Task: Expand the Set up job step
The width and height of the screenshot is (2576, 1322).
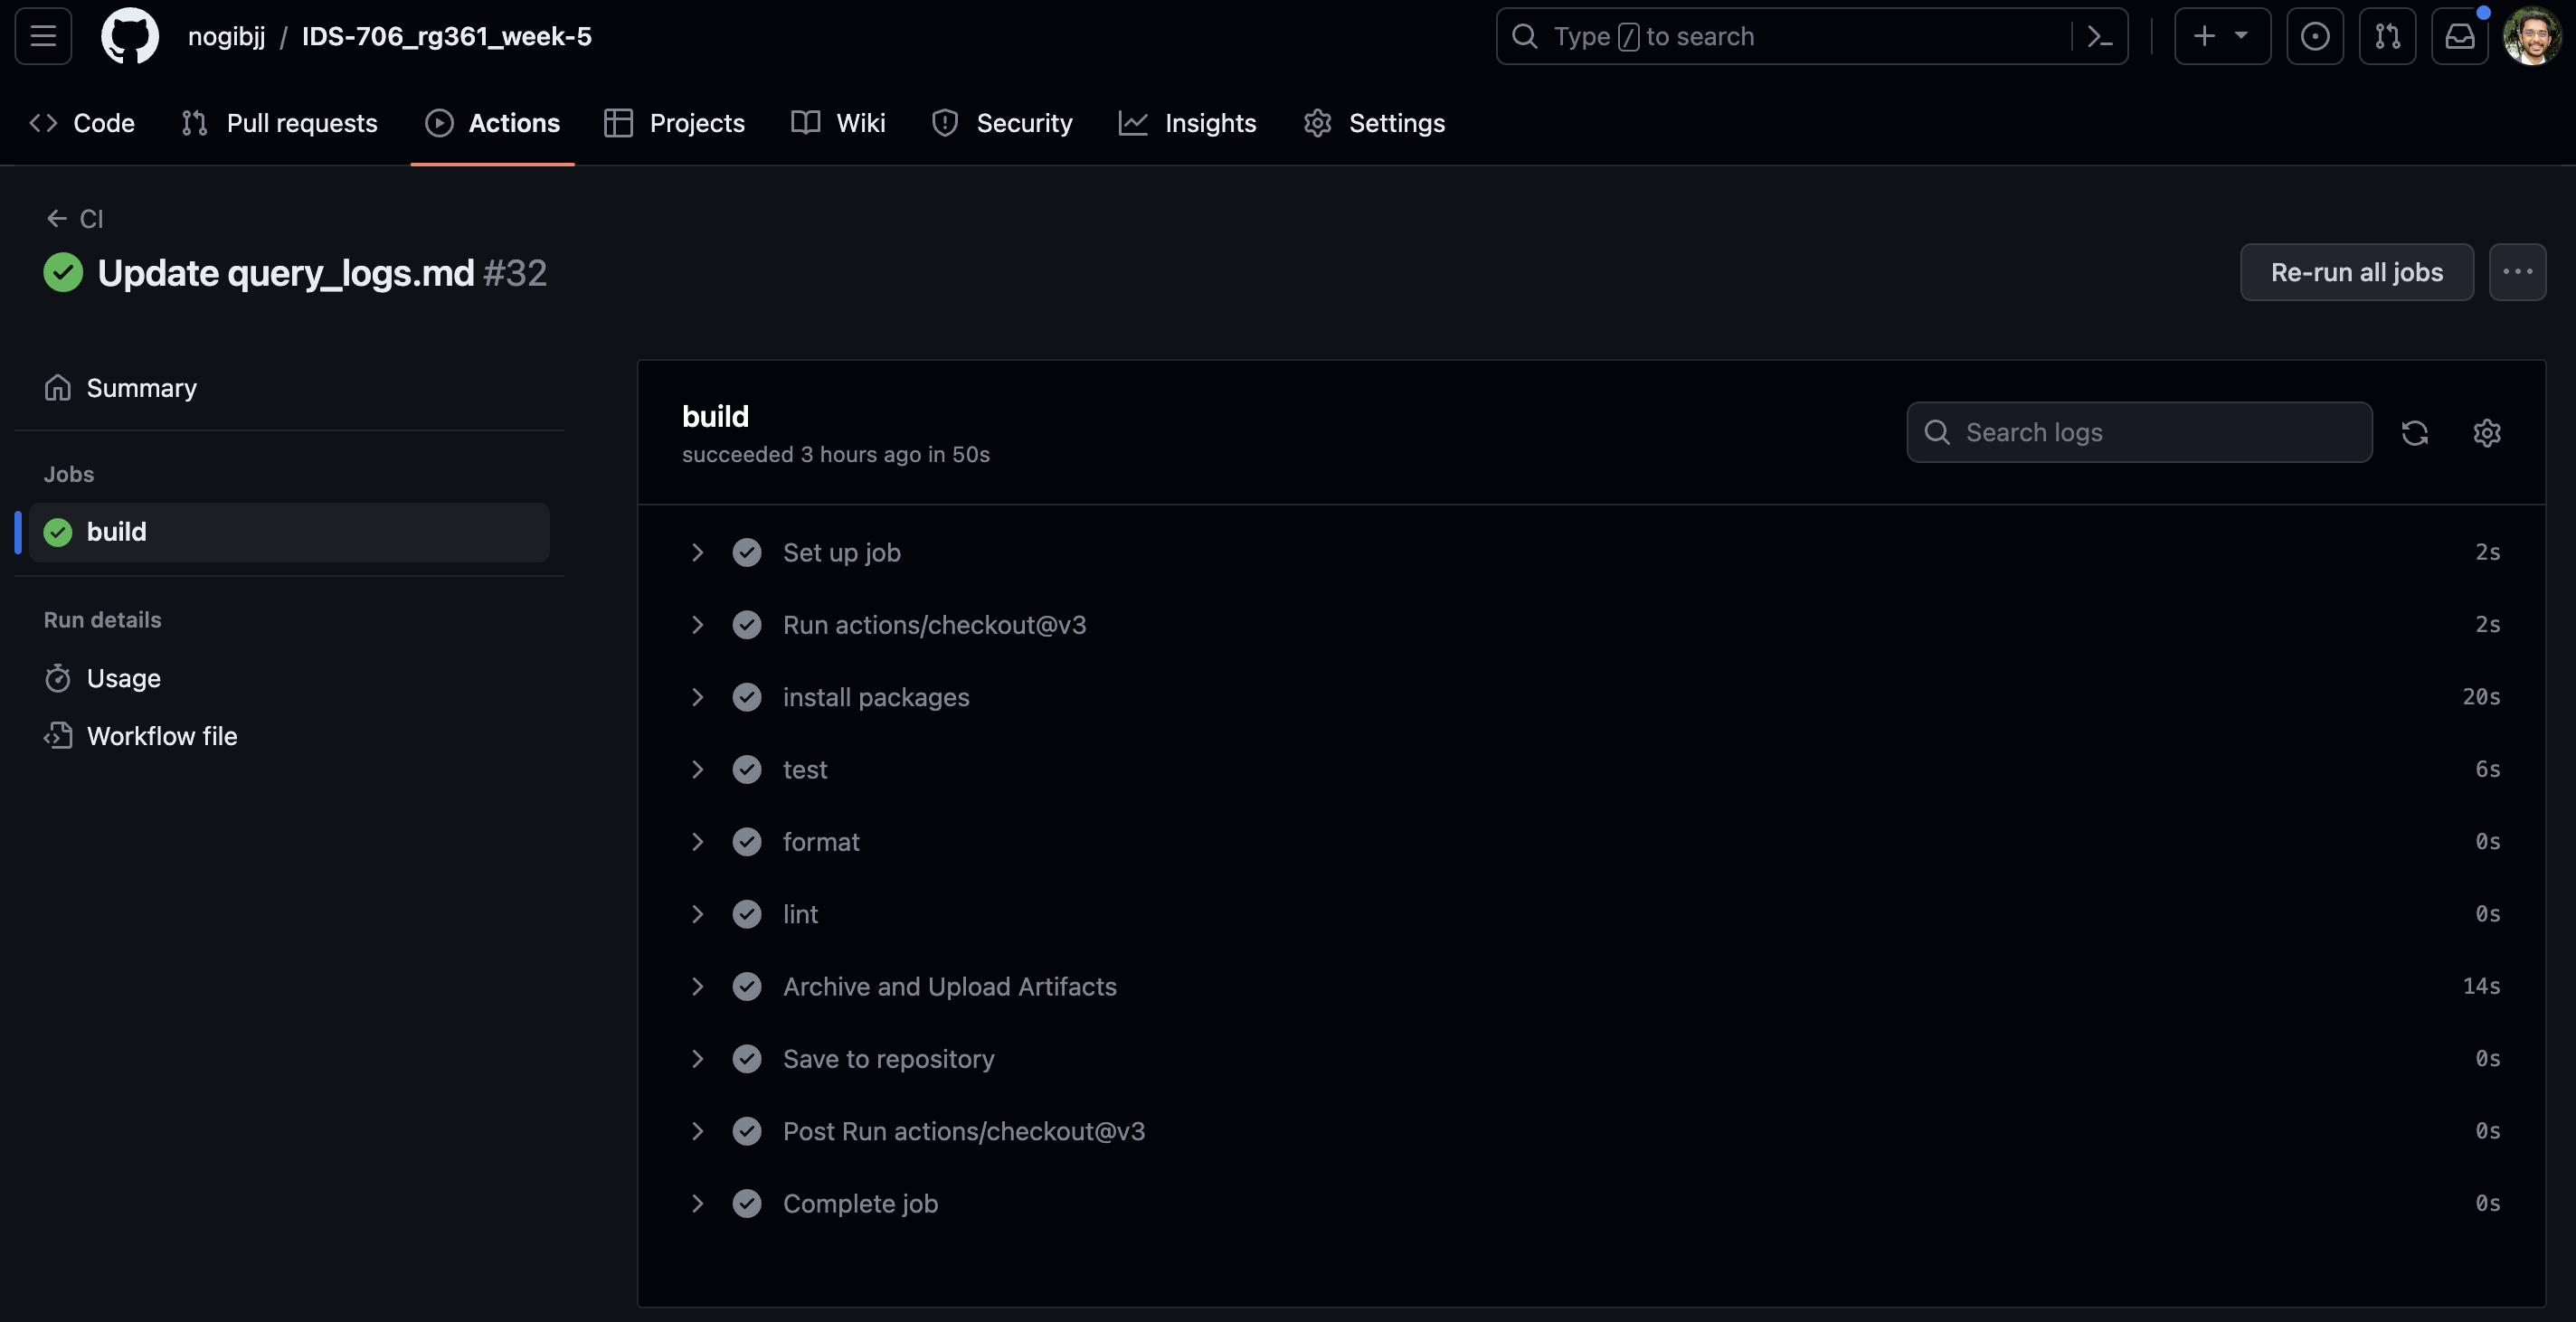Action: (x=697, y=553)
